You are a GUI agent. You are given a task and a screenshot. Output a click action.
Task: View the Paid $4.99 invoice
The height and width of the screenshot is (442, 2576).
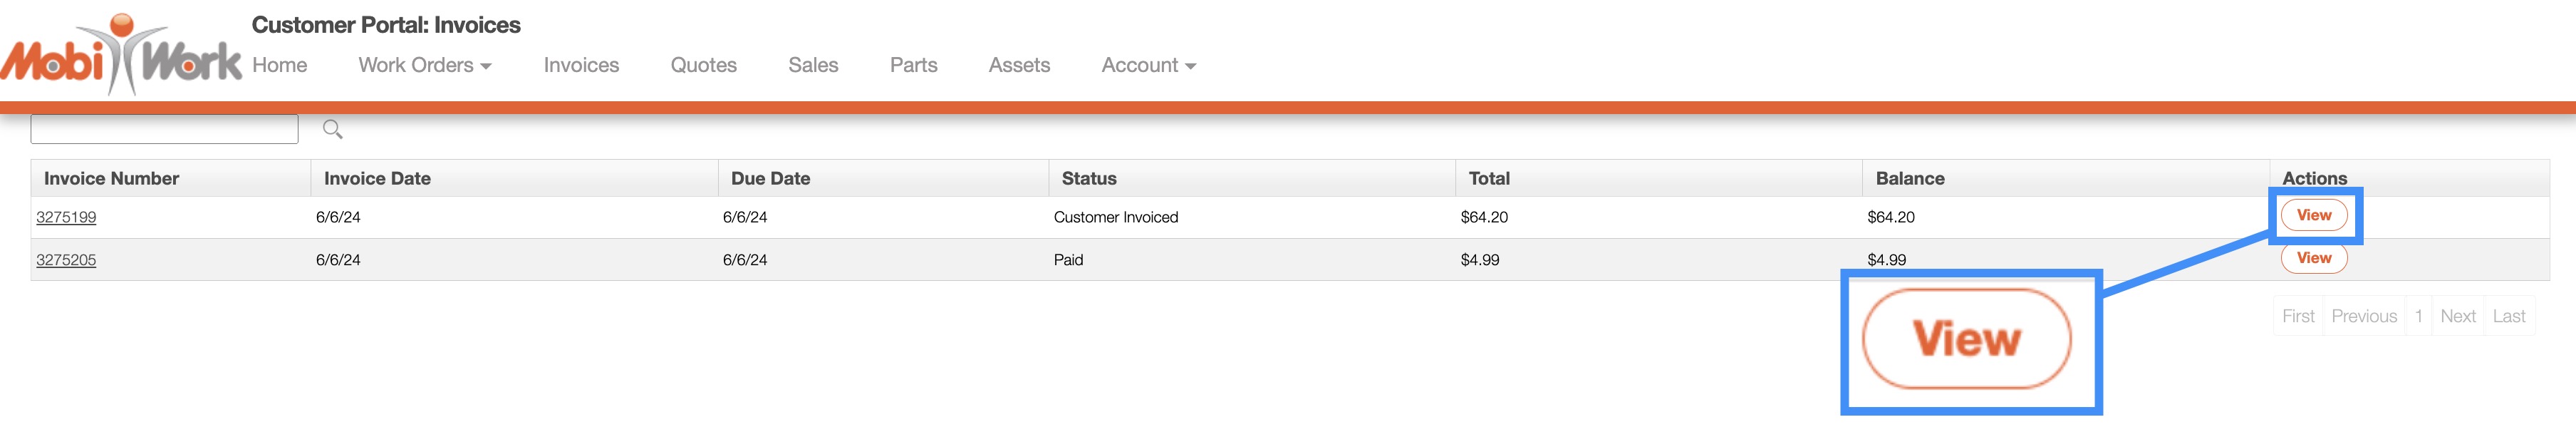(2313, 258)
